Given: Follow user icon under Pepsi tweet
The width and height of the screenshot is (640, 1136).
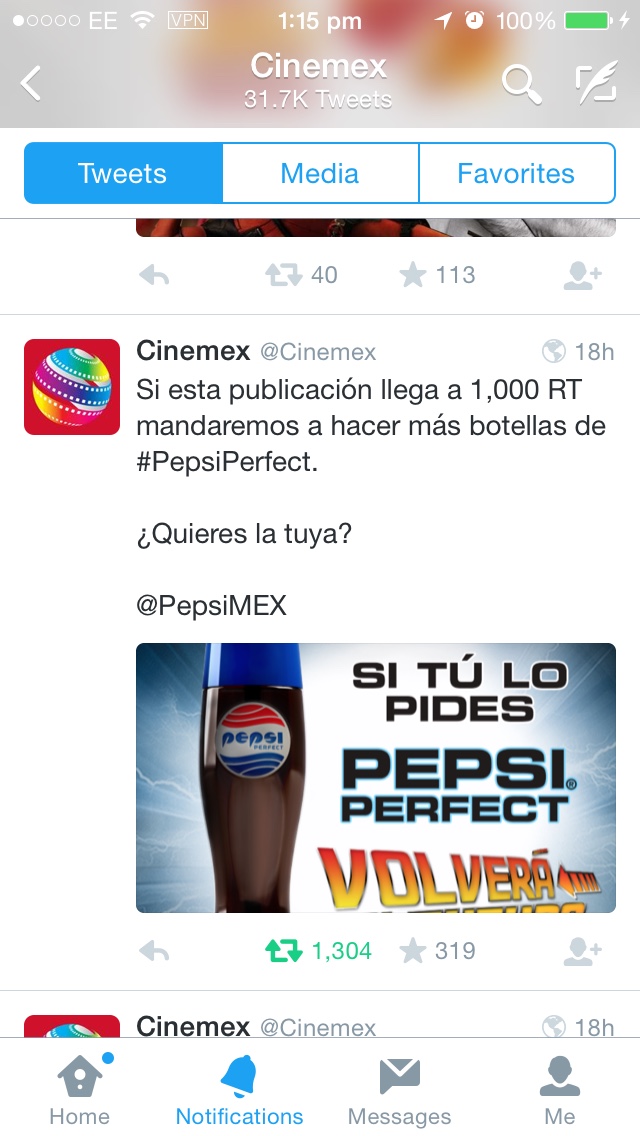Looking at the screenshot, I should tap(583, 951).
